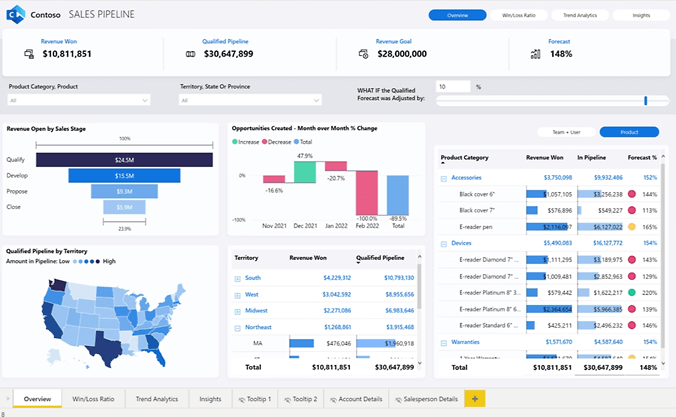Screen dimensions: 676x417
Task: Click the Develop funnel bar $15.5M
Action: click(124, 176)
